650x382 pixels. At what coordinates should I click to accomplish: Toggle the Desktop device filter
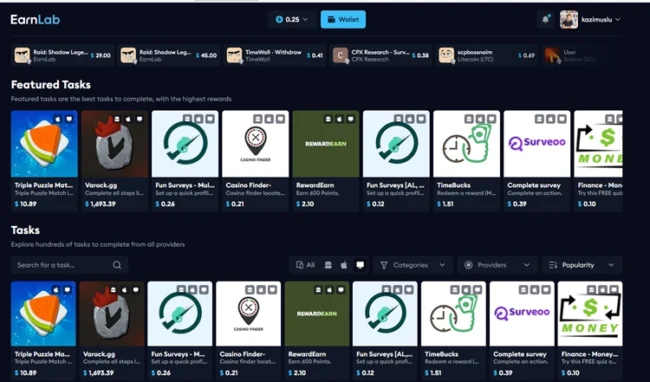[x=360, y=265]
